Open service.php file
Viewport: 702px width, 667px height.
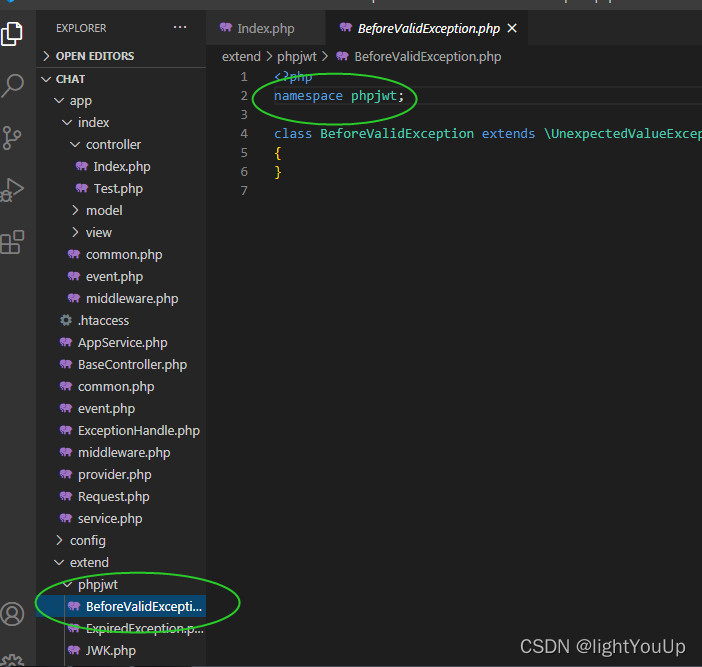121,518
